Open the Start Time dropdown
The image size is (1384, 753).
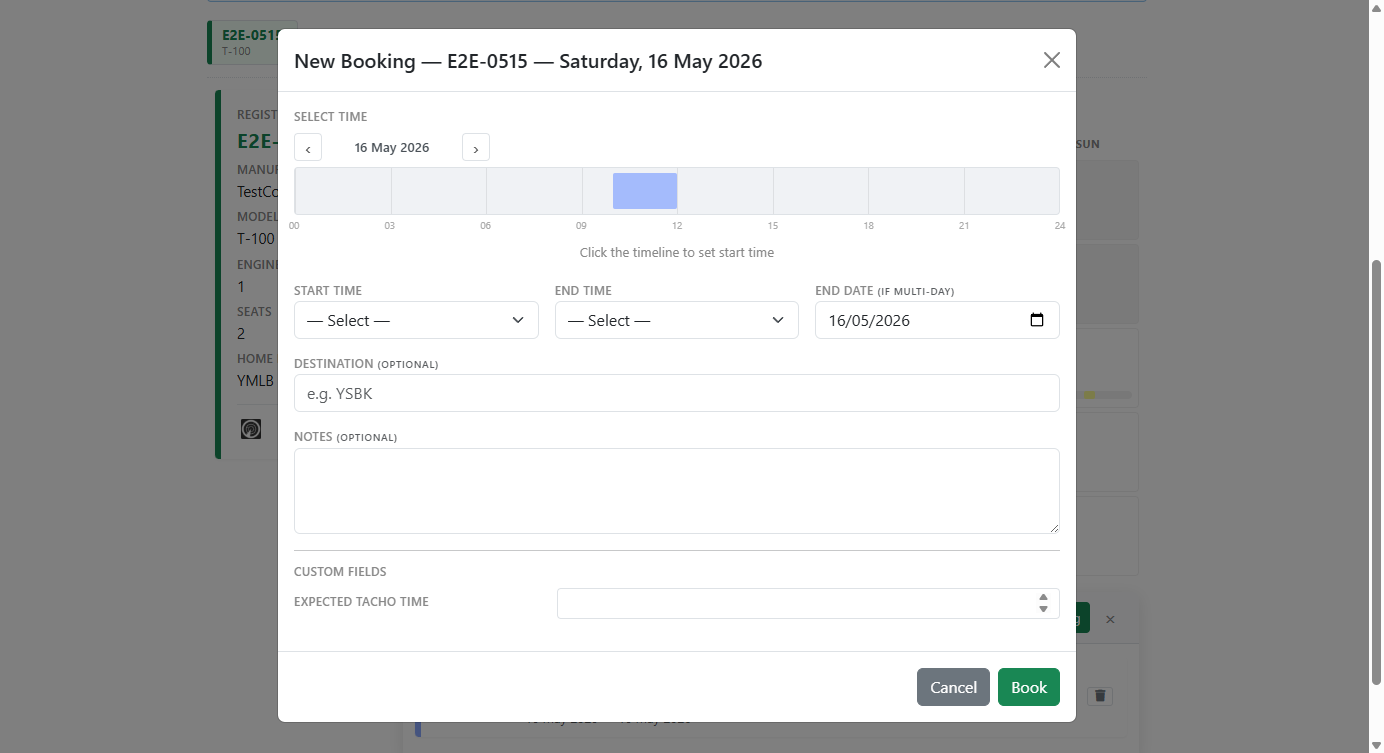[x=416, y=320]
